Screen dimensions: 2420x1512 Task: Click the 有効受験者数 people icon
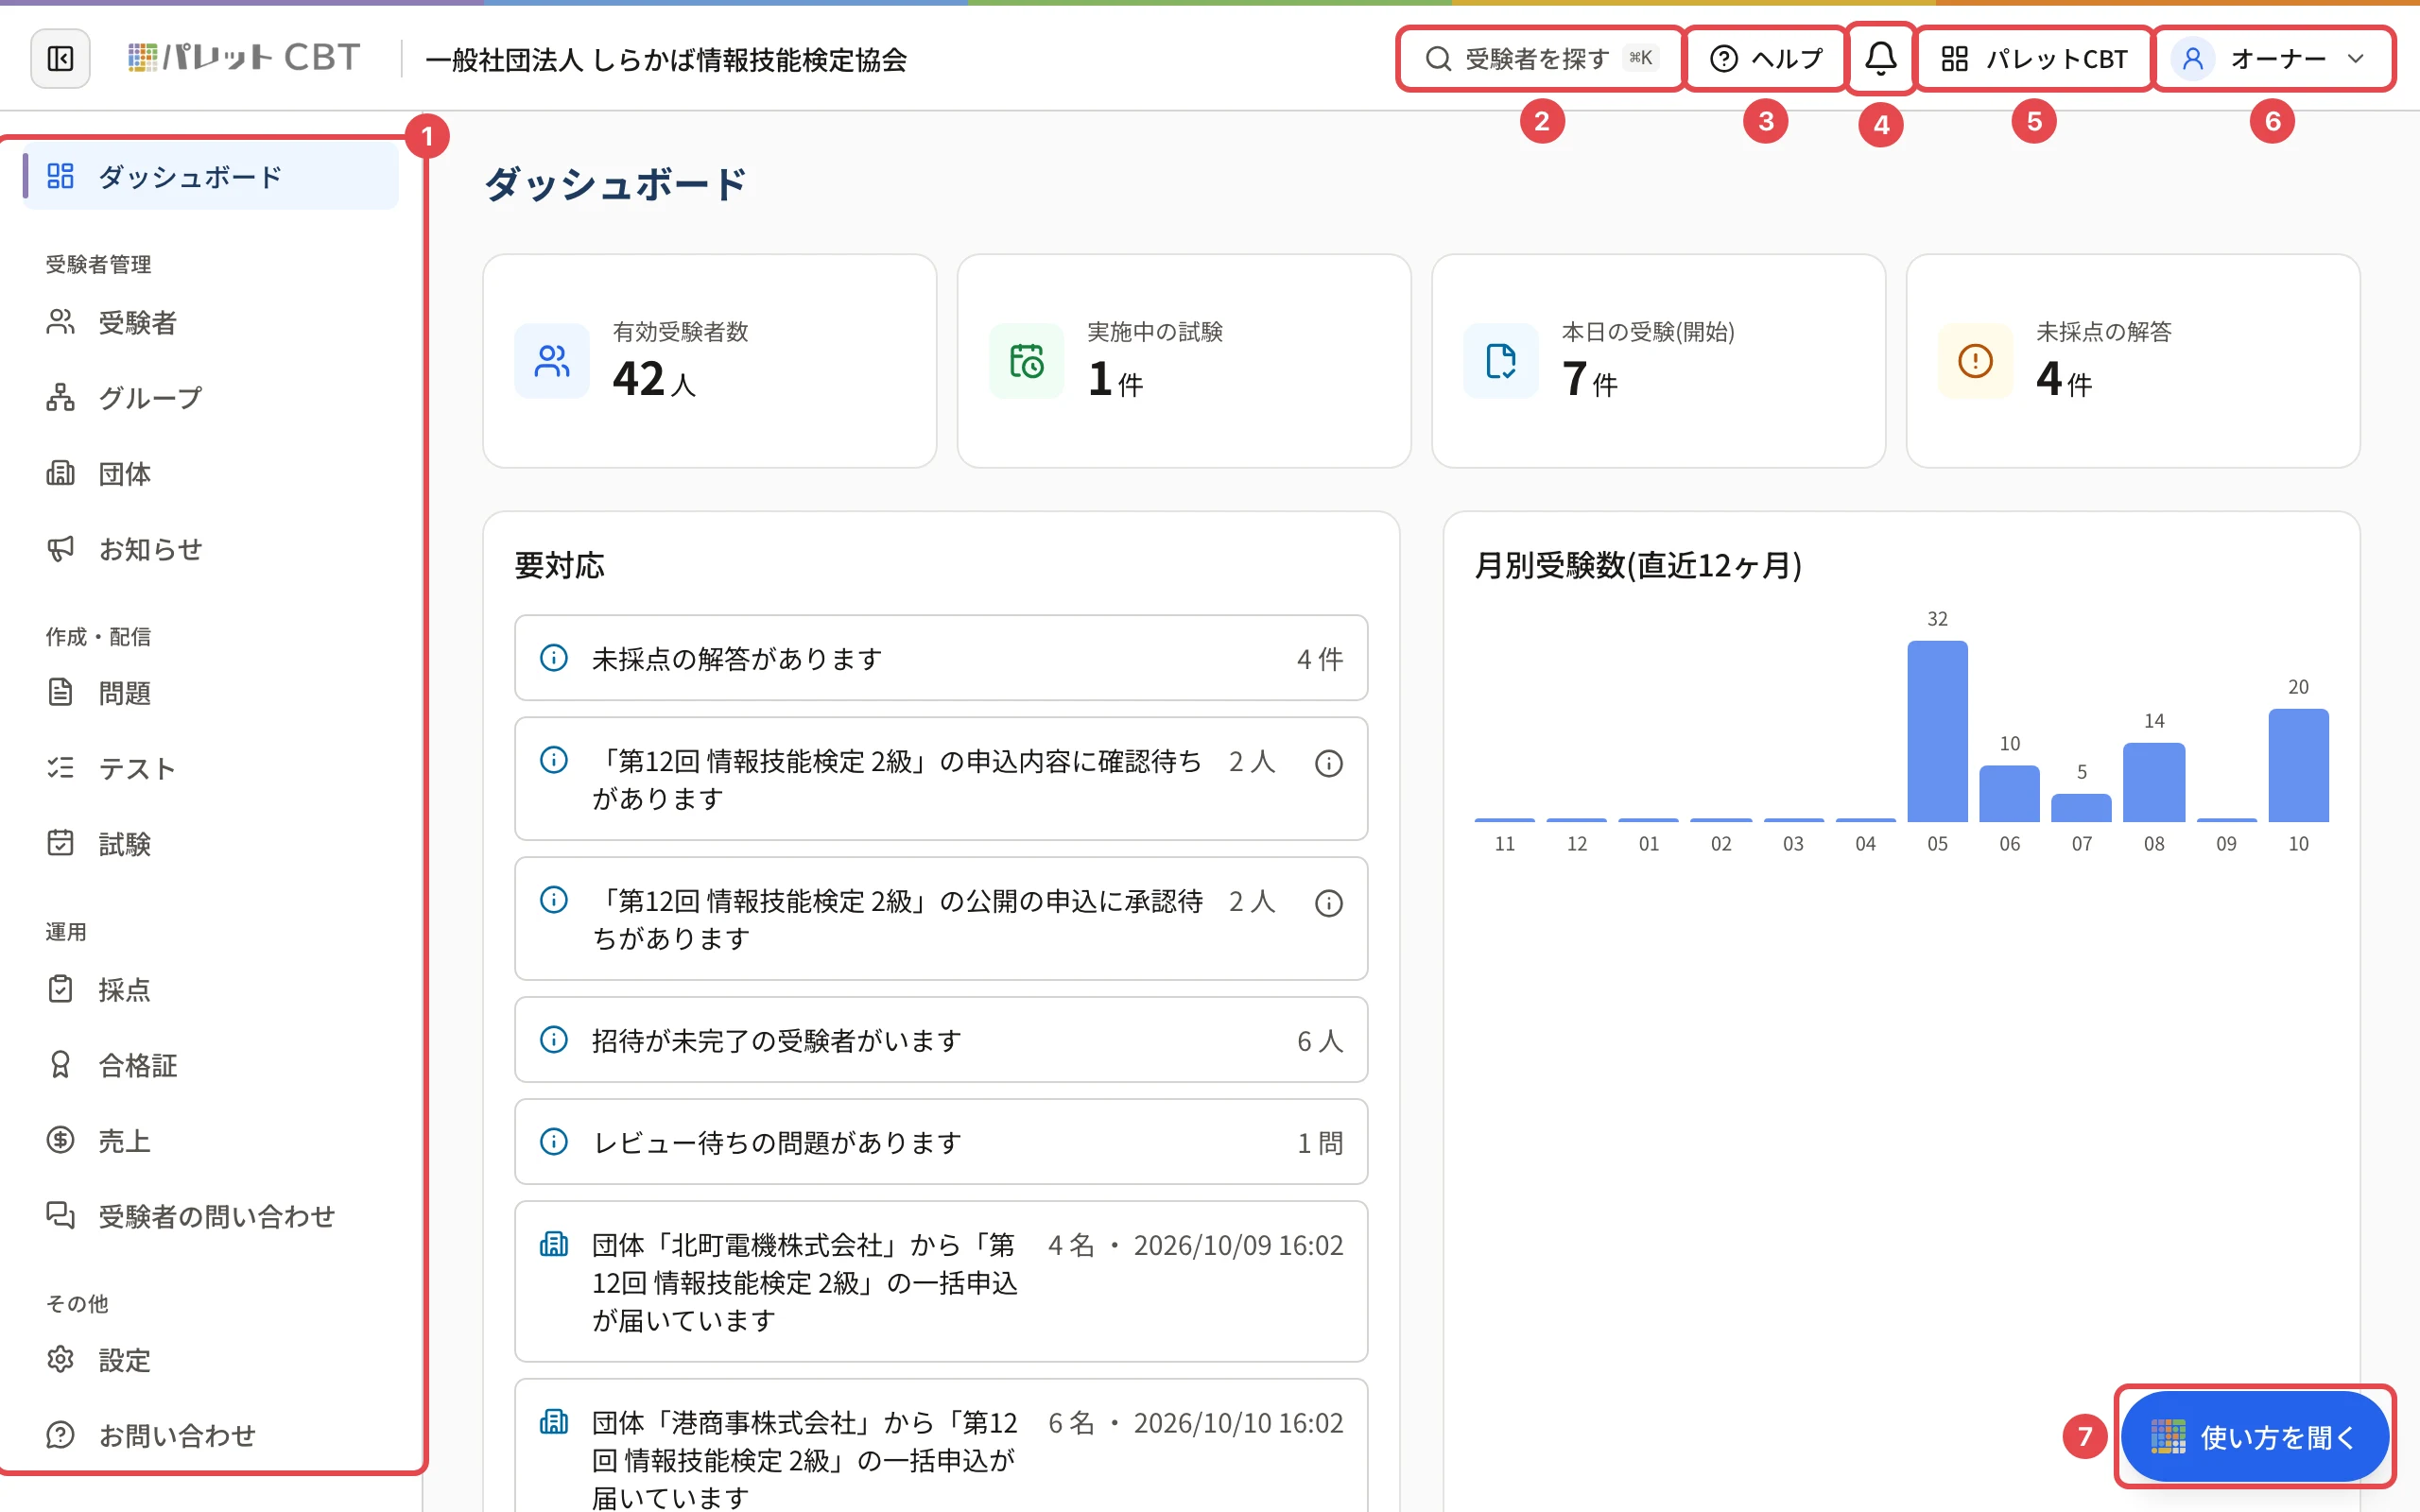(x=552, y=361)
